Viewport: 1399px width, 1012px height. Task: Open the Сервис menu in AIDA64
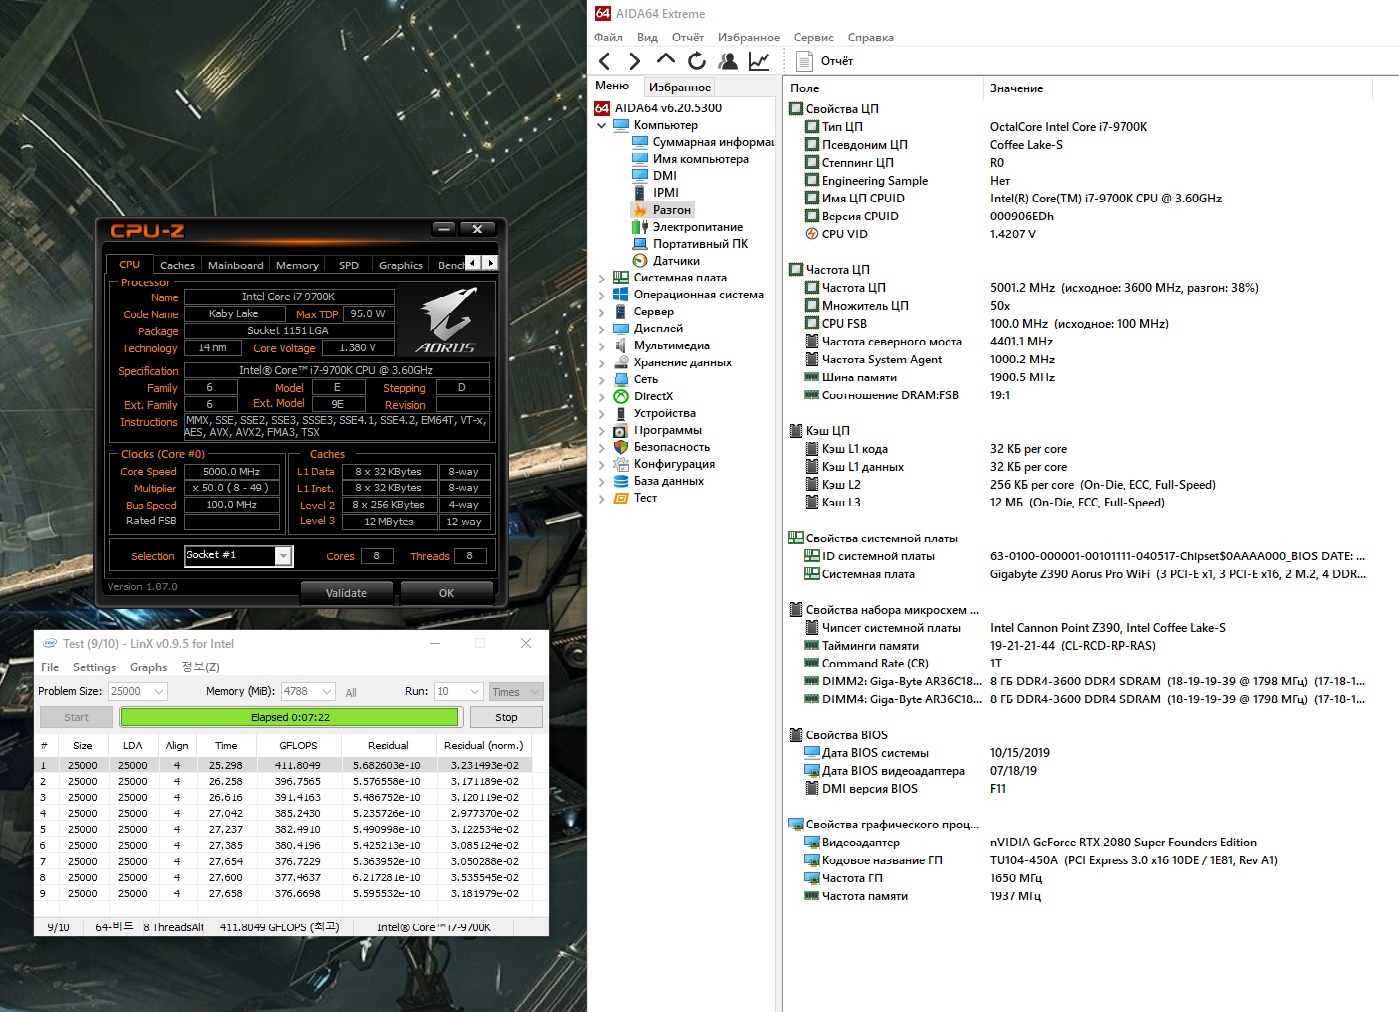813,38
